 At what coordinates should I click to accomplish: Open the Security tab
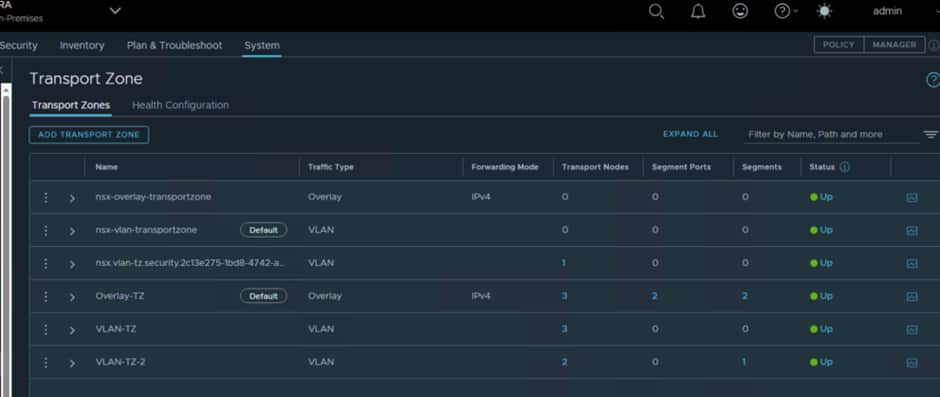tap(19, 46)
